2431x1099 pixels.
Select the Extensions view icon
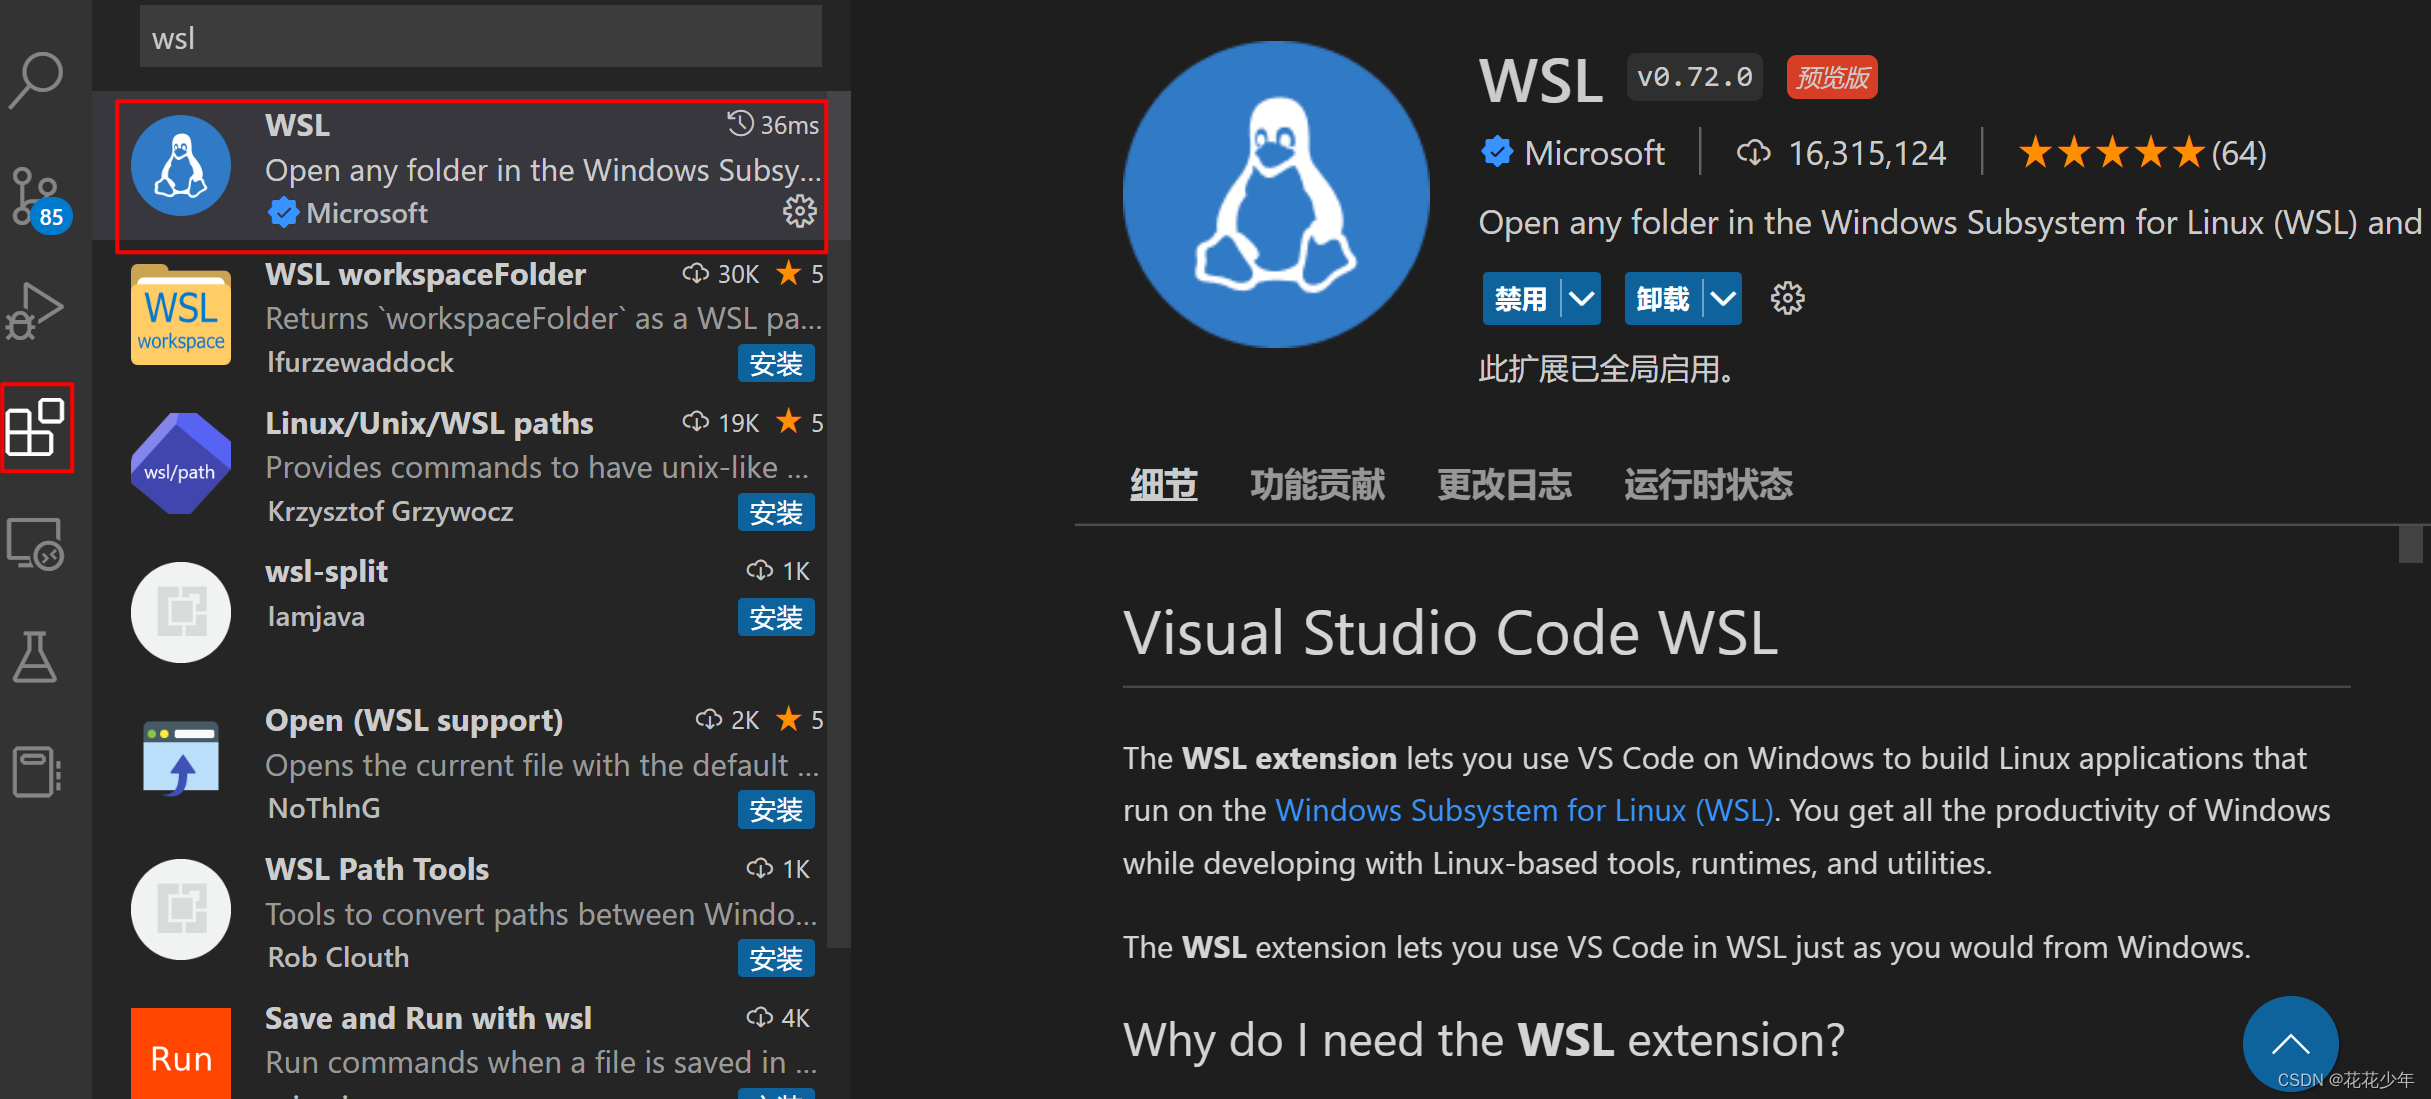point(36,428)
